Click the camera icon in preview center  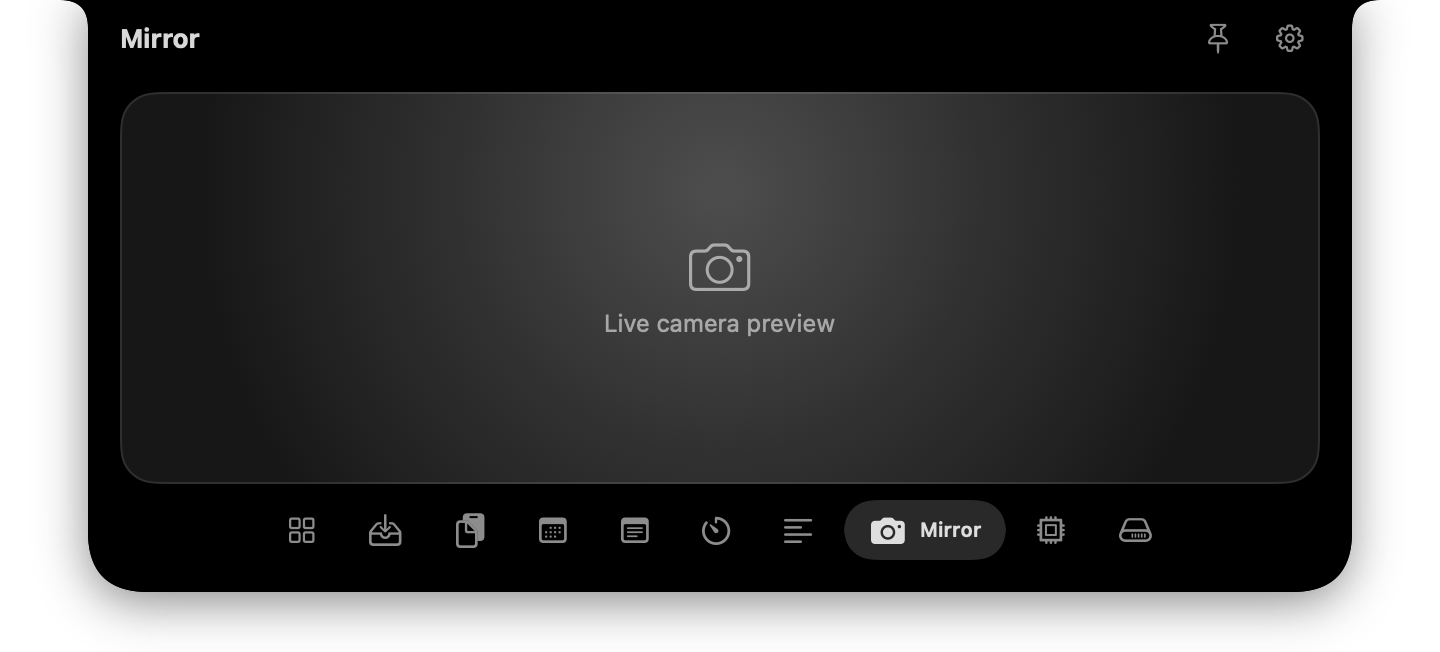coord(720,267)
